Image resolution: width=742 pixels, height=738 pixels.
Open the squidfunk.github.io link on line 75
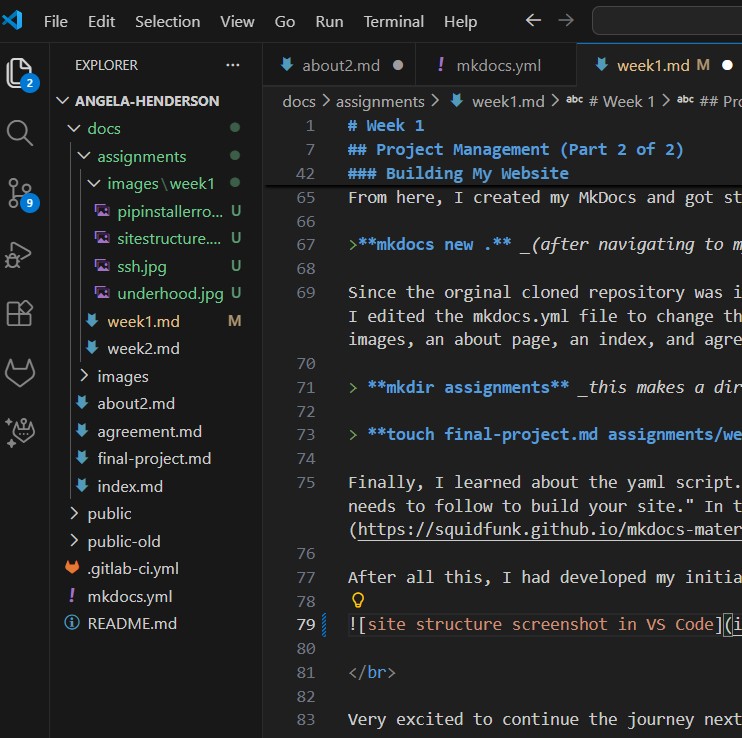pyautogui.click(x=549, y=529)
